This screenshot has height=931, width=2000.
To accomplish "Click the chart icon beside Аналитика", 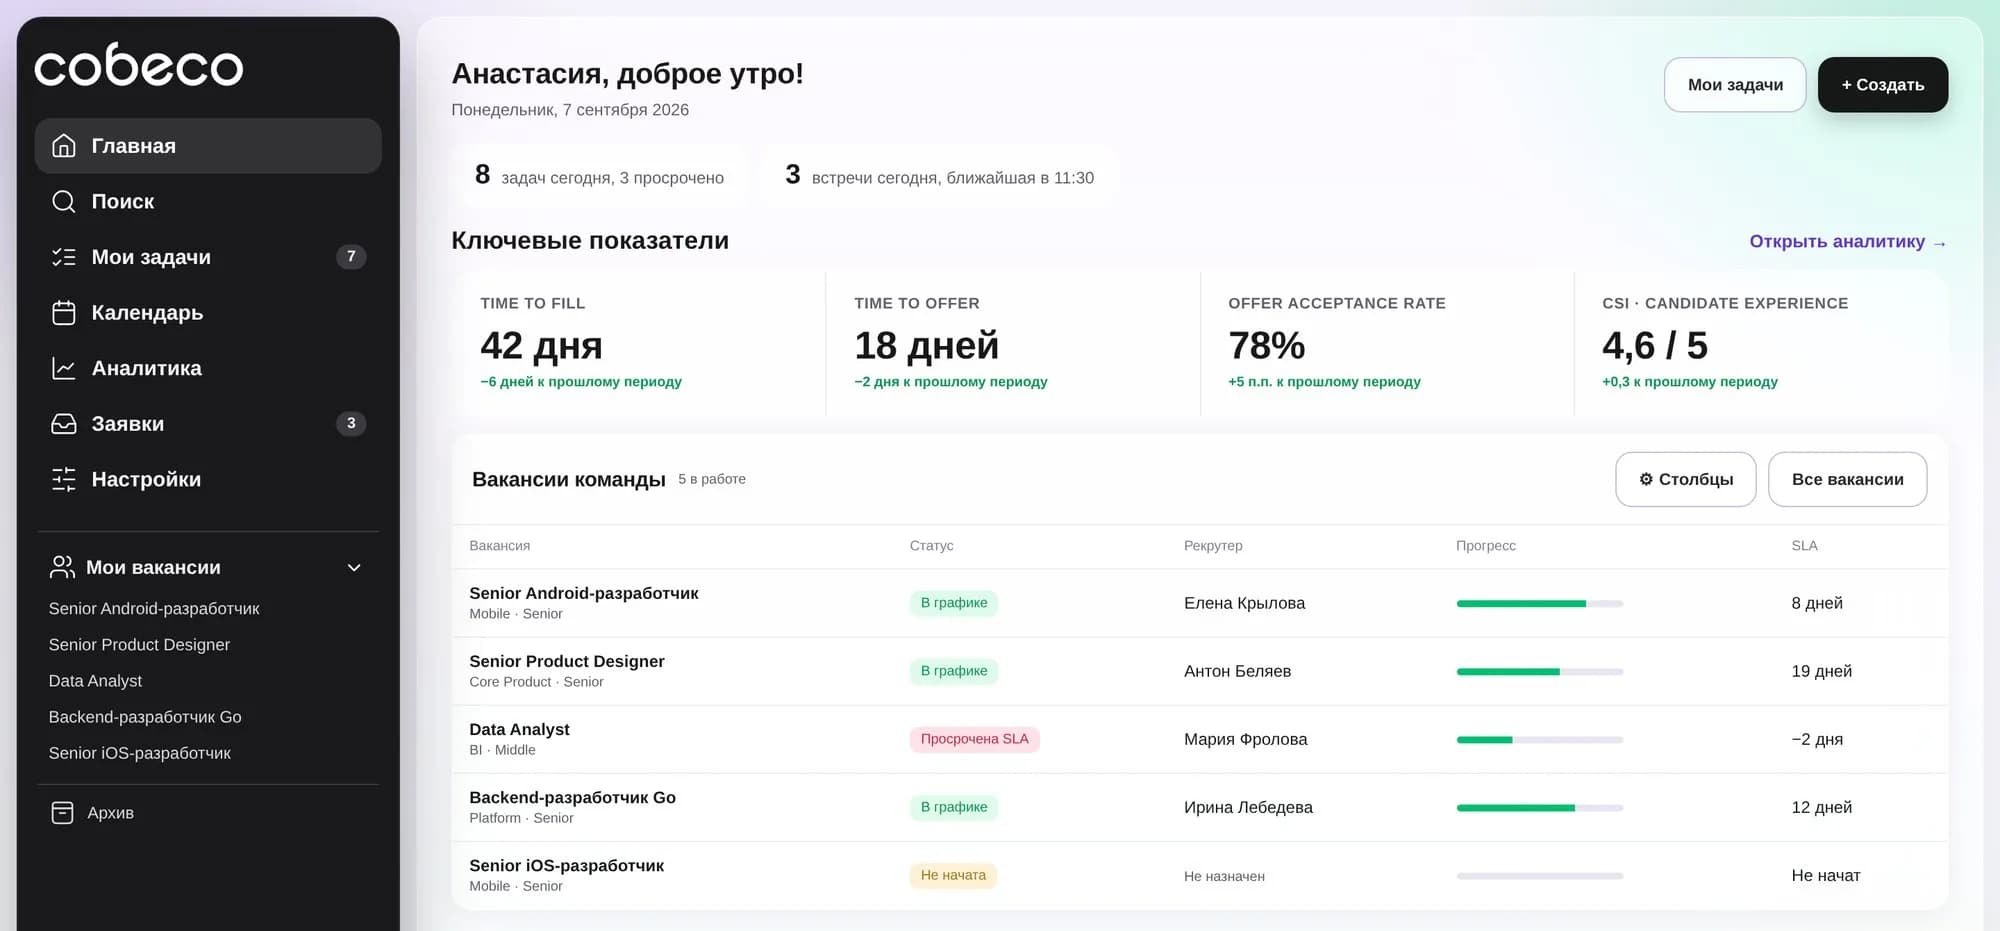I will click(63, 369).
